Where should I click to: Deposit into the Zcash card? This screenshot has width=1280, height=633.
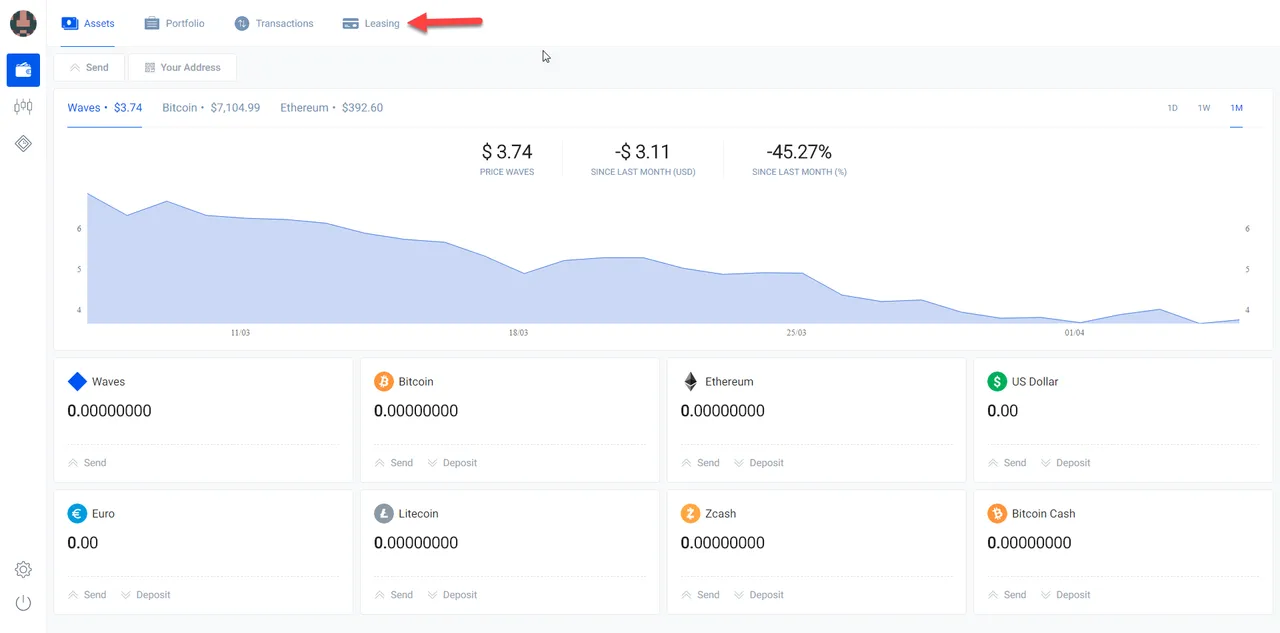click(759, 595)
